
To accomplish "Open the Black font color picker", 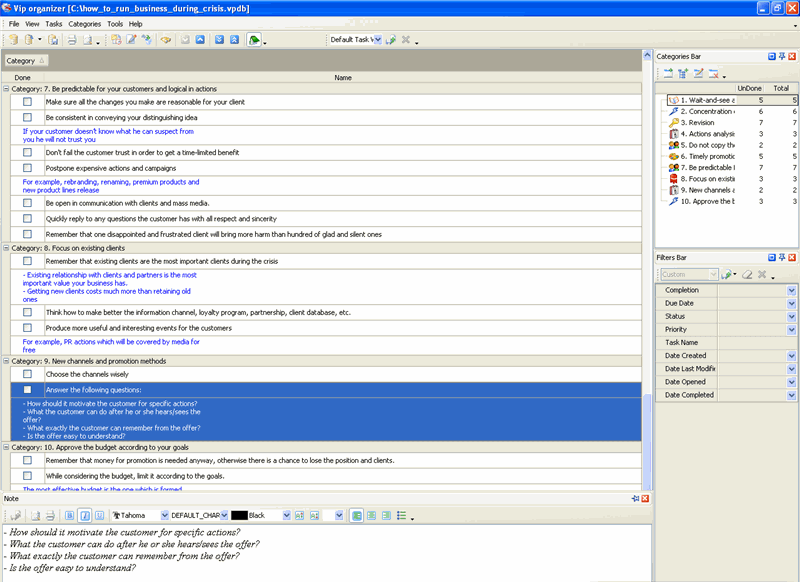I will coord(286,516).
